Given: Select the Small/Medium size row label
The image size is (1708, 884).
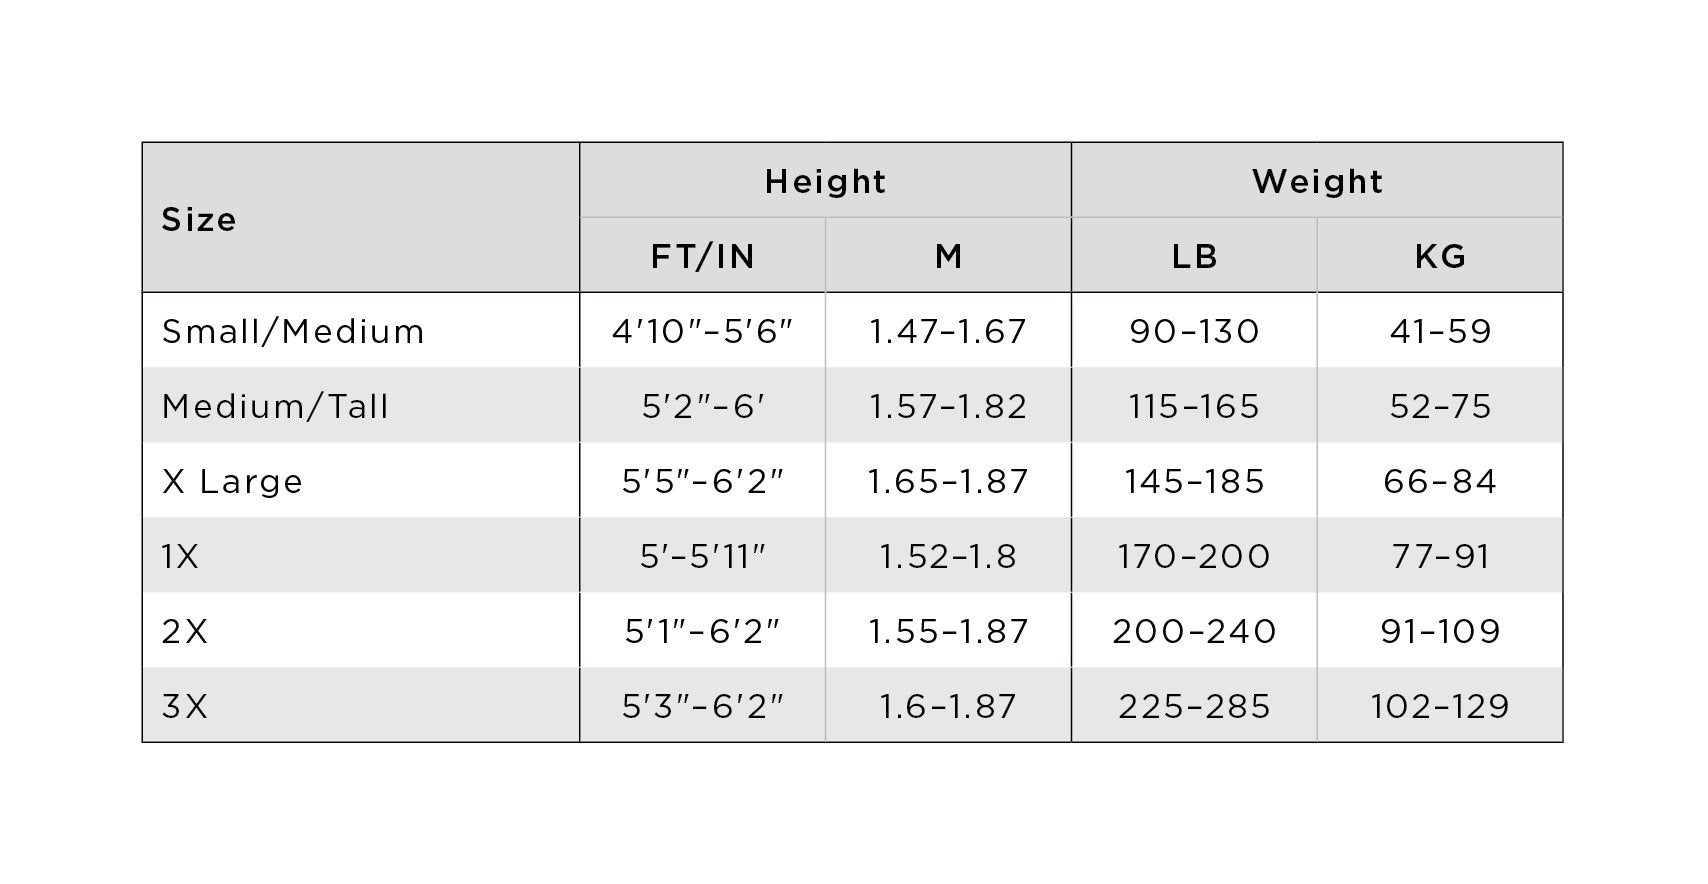Looking at the screenshot, I should click(x=293, y=331).
